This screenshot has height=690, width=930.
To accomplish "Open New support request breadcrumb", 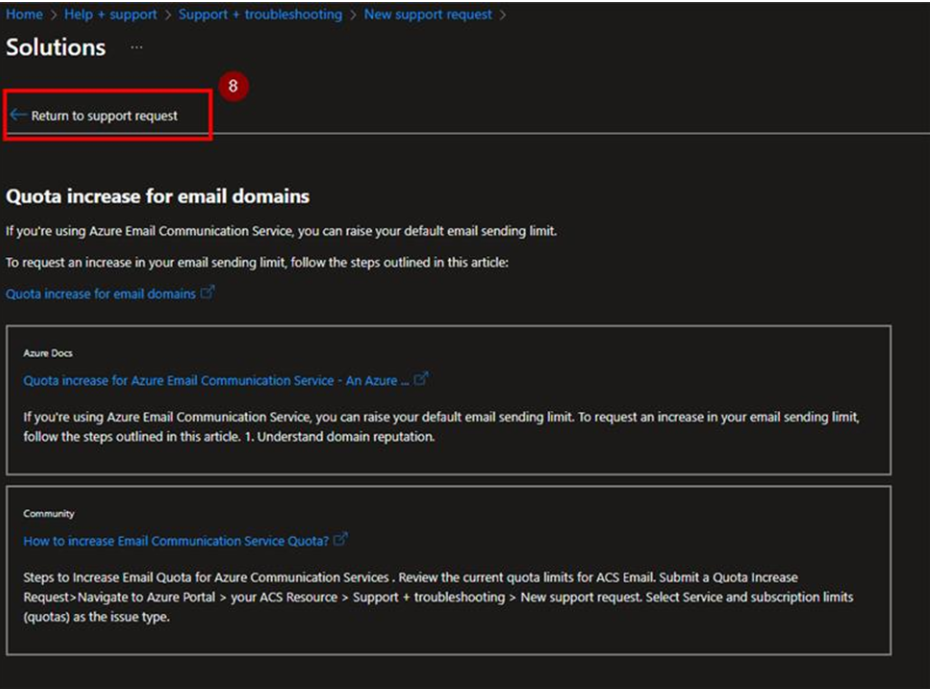I will coord(428,14).
